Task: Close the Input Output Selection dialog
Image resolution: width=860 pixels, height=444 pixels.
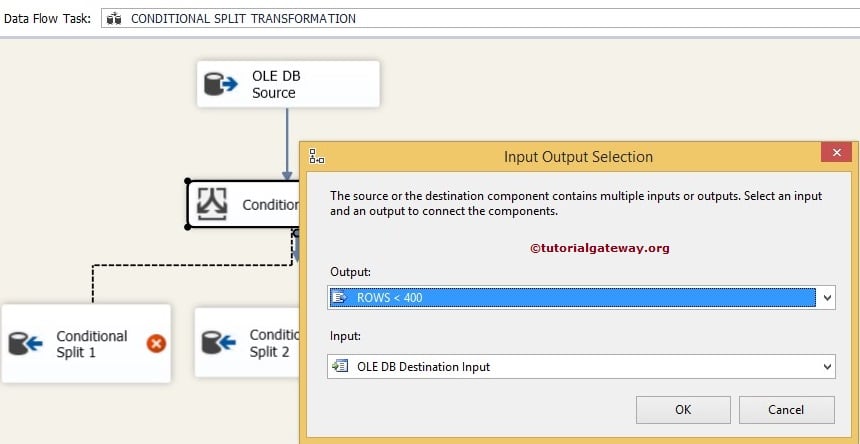Action: click(x=836, y=152)
